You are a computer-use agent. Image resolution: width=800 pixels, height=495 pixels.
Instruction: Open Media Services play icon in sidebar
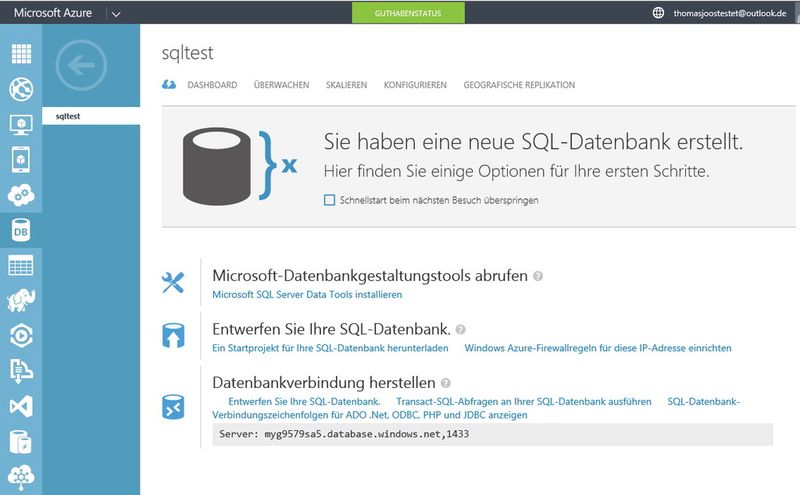tap(21, 336)
